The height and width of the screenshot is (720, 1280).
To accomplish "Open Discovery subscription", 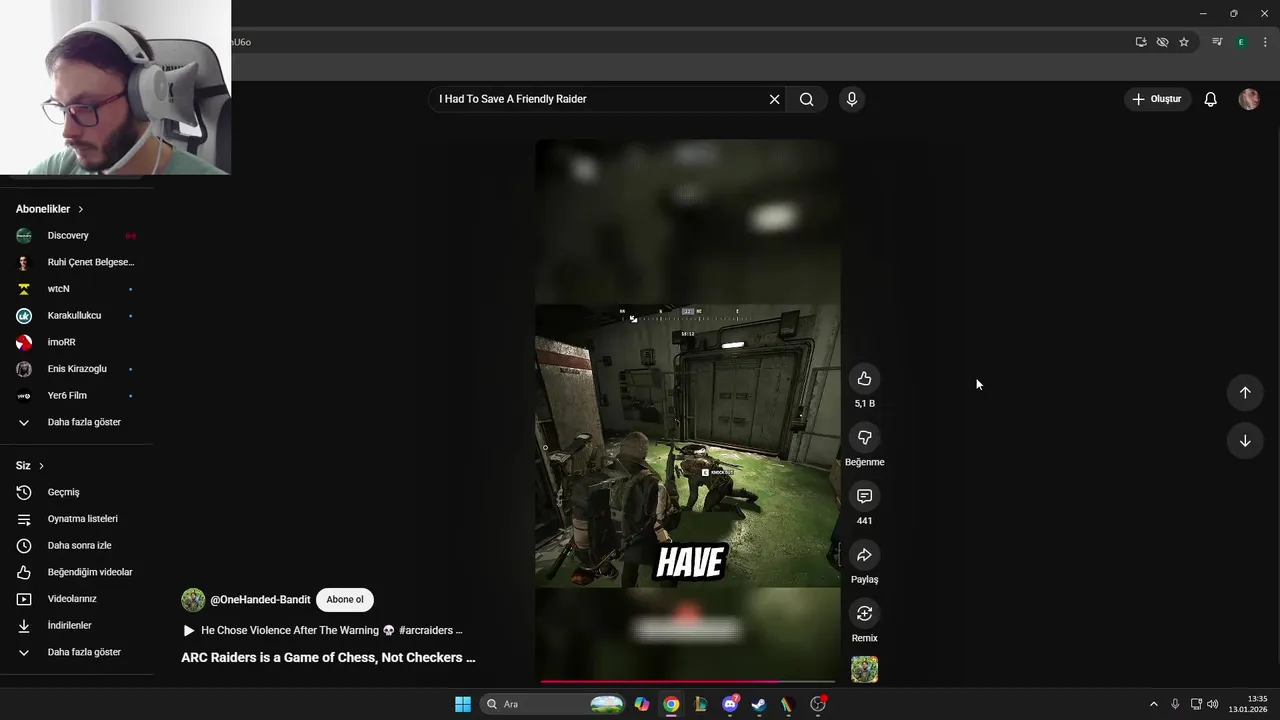I will (x=77, y=236).
